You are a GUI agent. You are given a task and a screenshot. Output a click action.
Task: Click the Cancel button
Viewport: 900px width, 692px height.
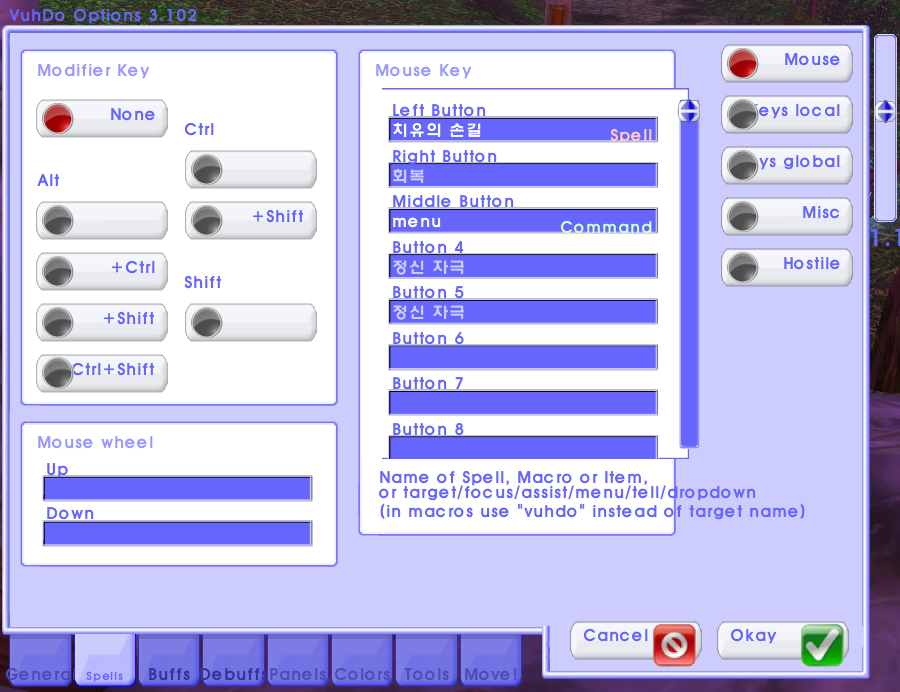click(635, 642)
